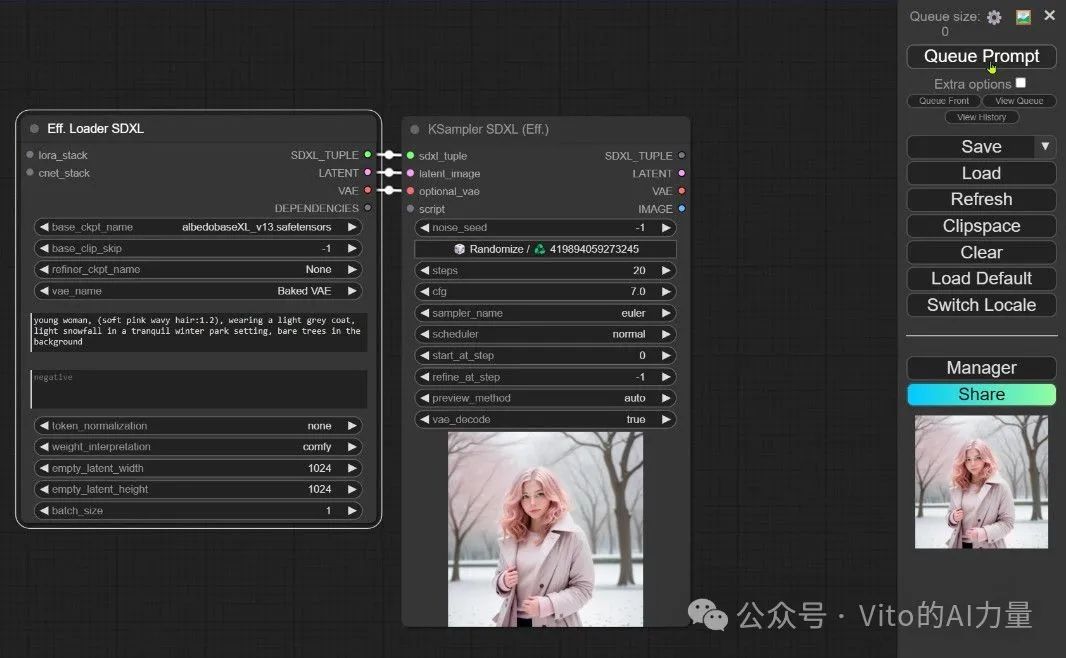Close the queue panel with X

(1049, 15)
